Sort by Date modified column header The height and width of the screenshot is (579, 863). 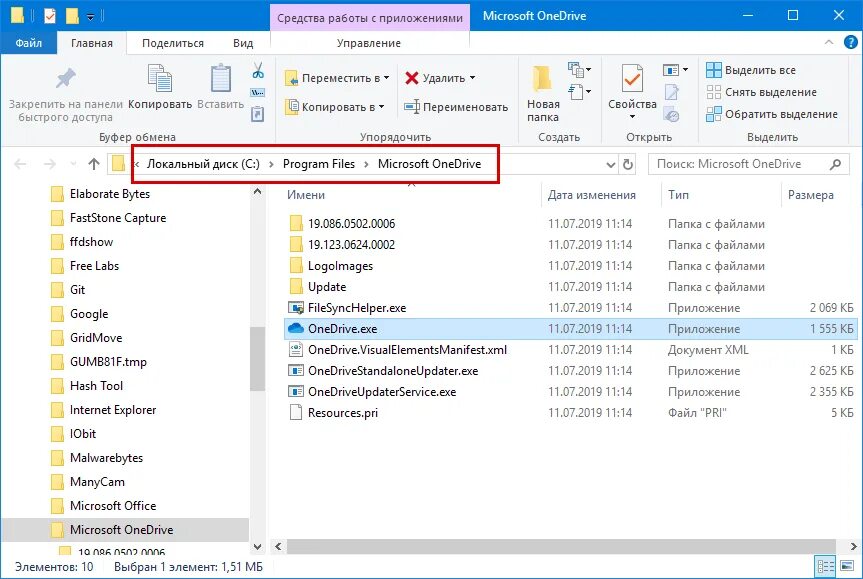[x=592, y=195]
